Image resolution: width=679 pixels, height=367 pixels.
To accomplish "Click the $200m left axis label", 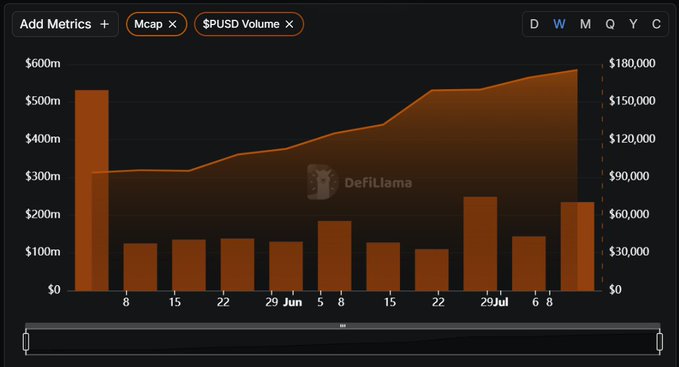I will click(43, 214).
